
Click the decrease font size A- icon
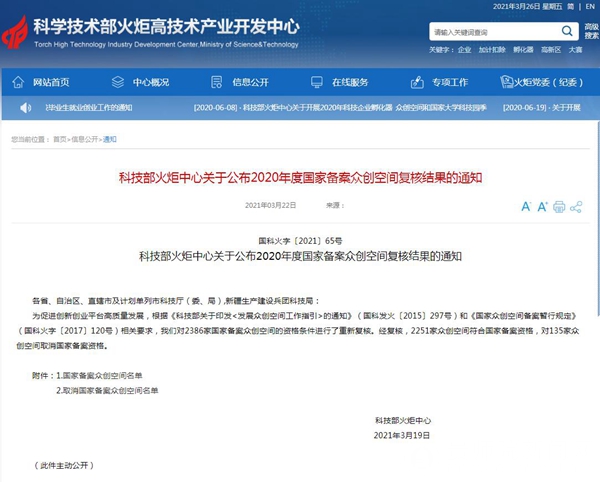click(x=526, y=207)
